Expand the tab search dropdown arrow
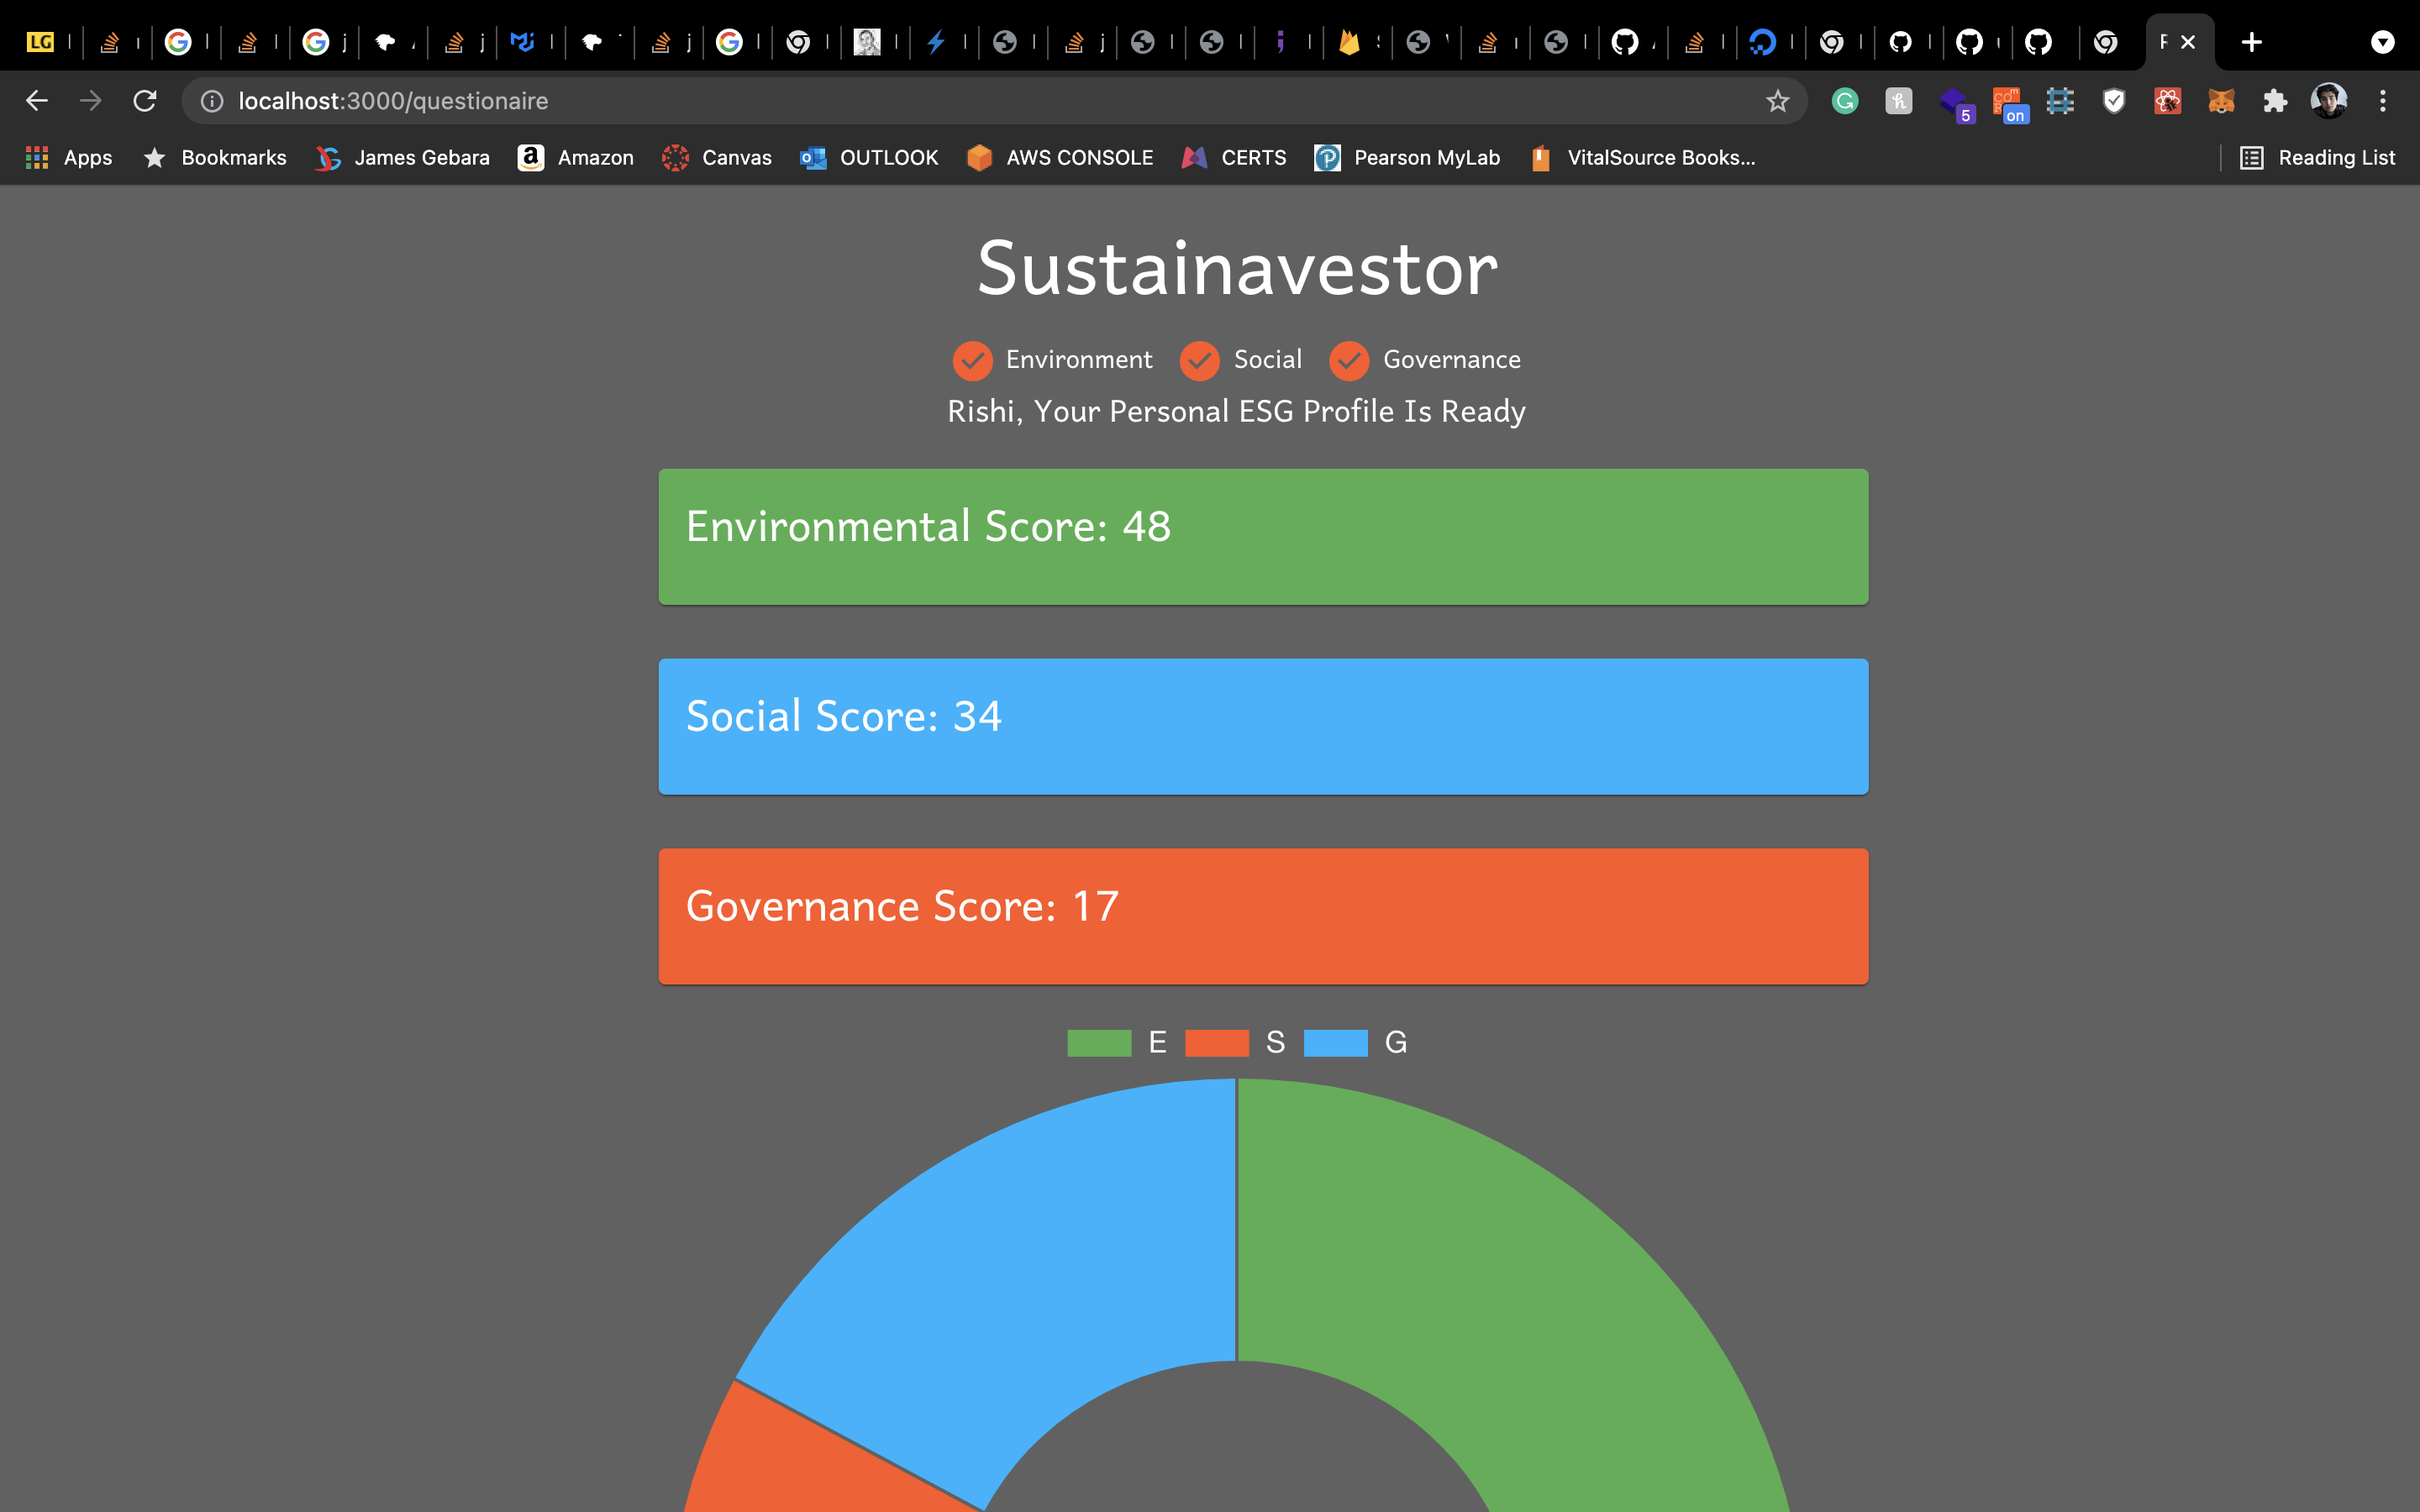The width and height of the screenshot is (2420, 1512). [2383, 42]
